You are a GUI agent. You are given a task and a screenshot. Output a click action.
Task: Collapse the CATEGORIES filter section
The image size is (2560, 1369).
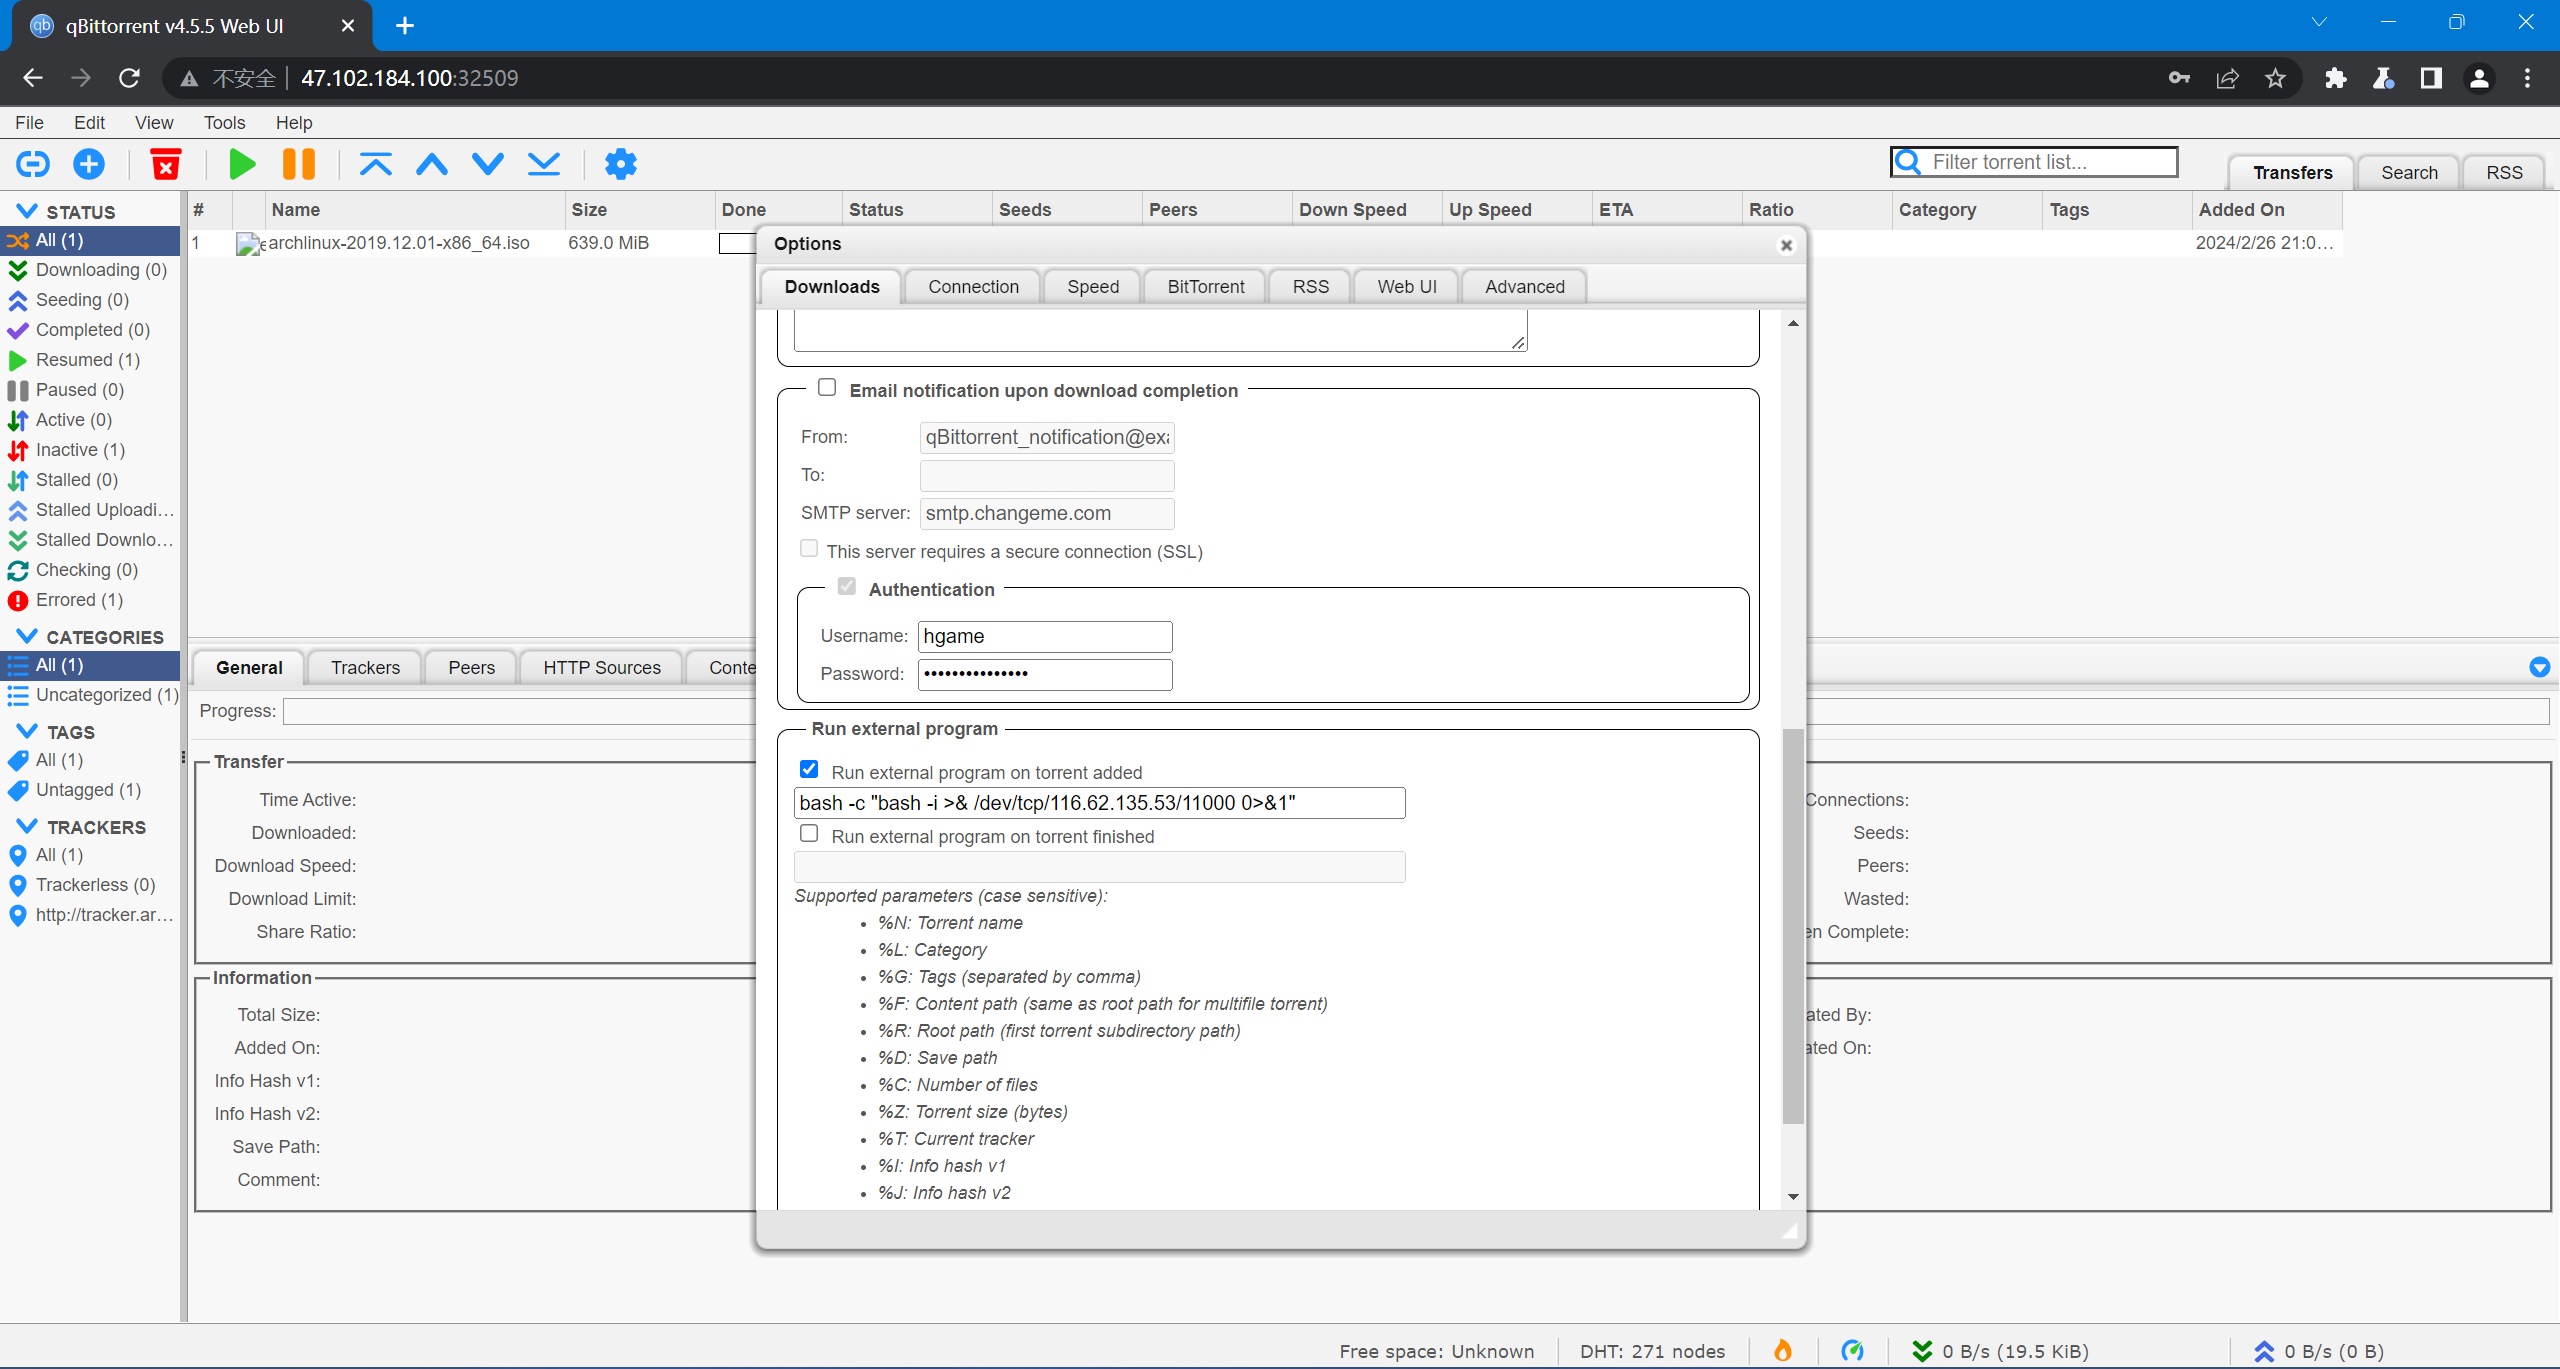point(27,636)
